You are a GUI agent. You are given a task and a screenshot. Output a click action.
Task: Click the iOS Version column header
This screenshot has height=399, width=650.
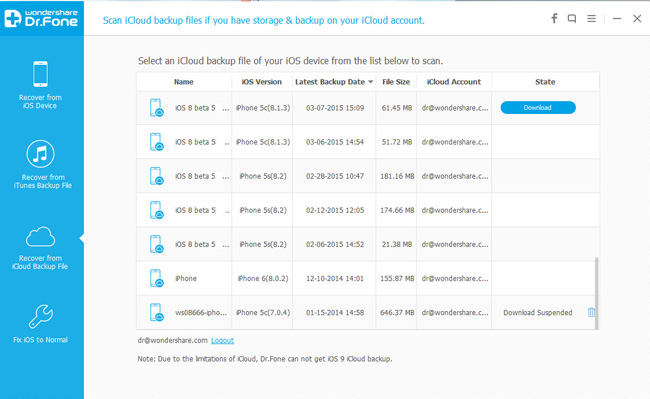click(x=262, y=82)
